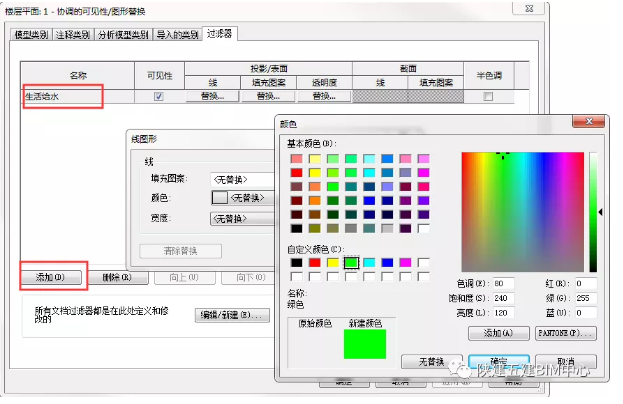Select the black custom color swatch

(296, 263)
